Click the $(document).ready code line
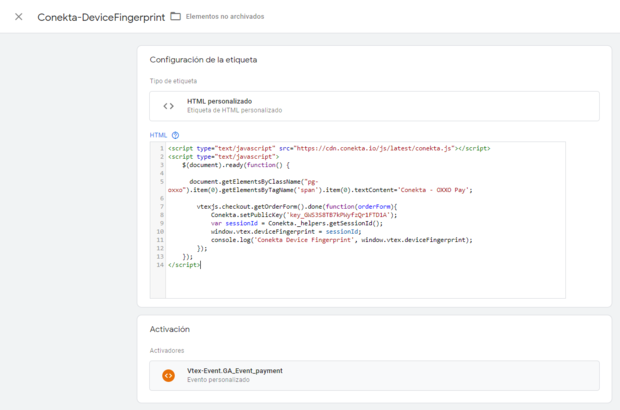The height and width of the screenshot is (410, 620). coord(236,165)
